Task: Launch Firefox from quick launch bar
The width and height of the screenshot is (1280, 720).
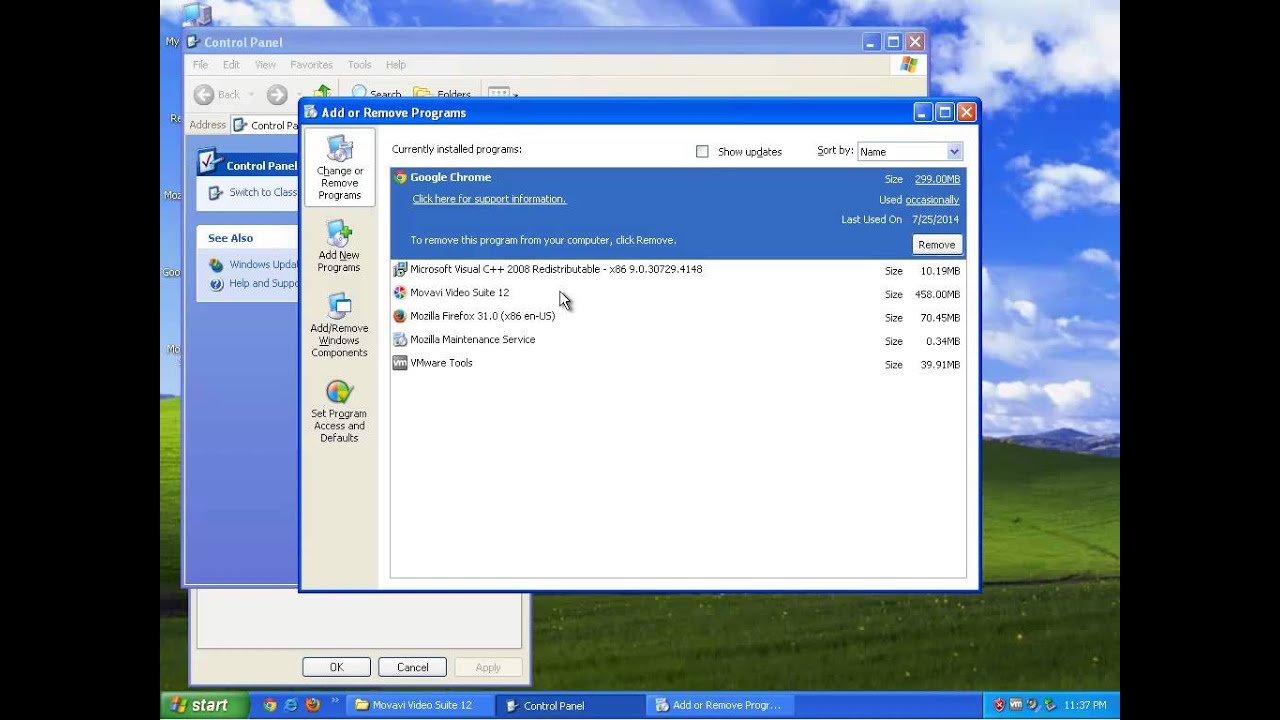Action: 312,705
